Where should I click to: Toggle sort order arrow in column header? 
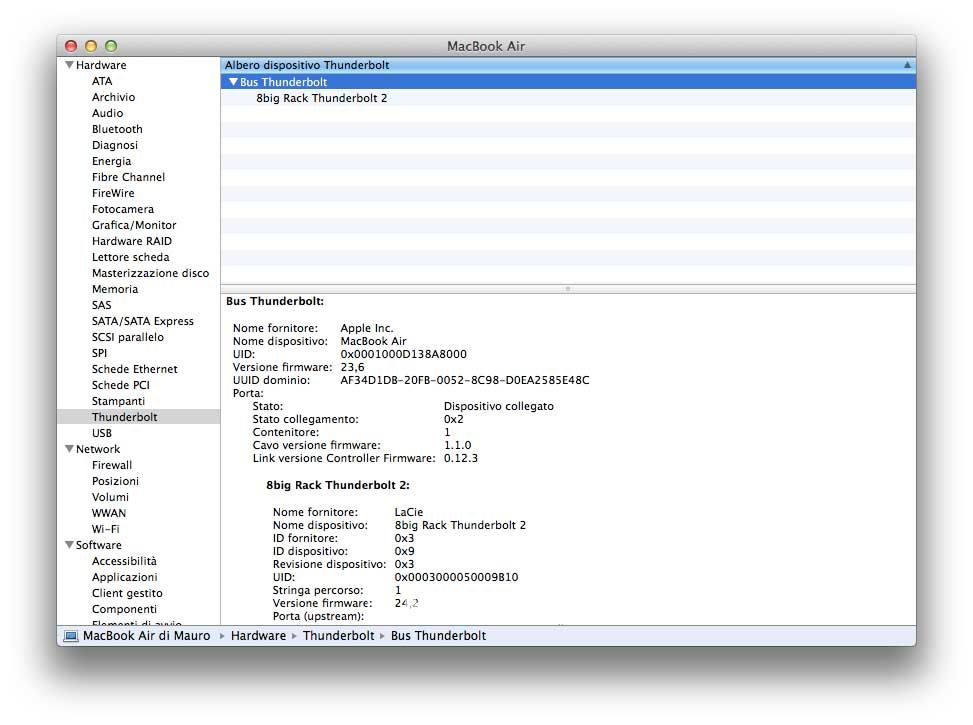click(x=907, y=65)
